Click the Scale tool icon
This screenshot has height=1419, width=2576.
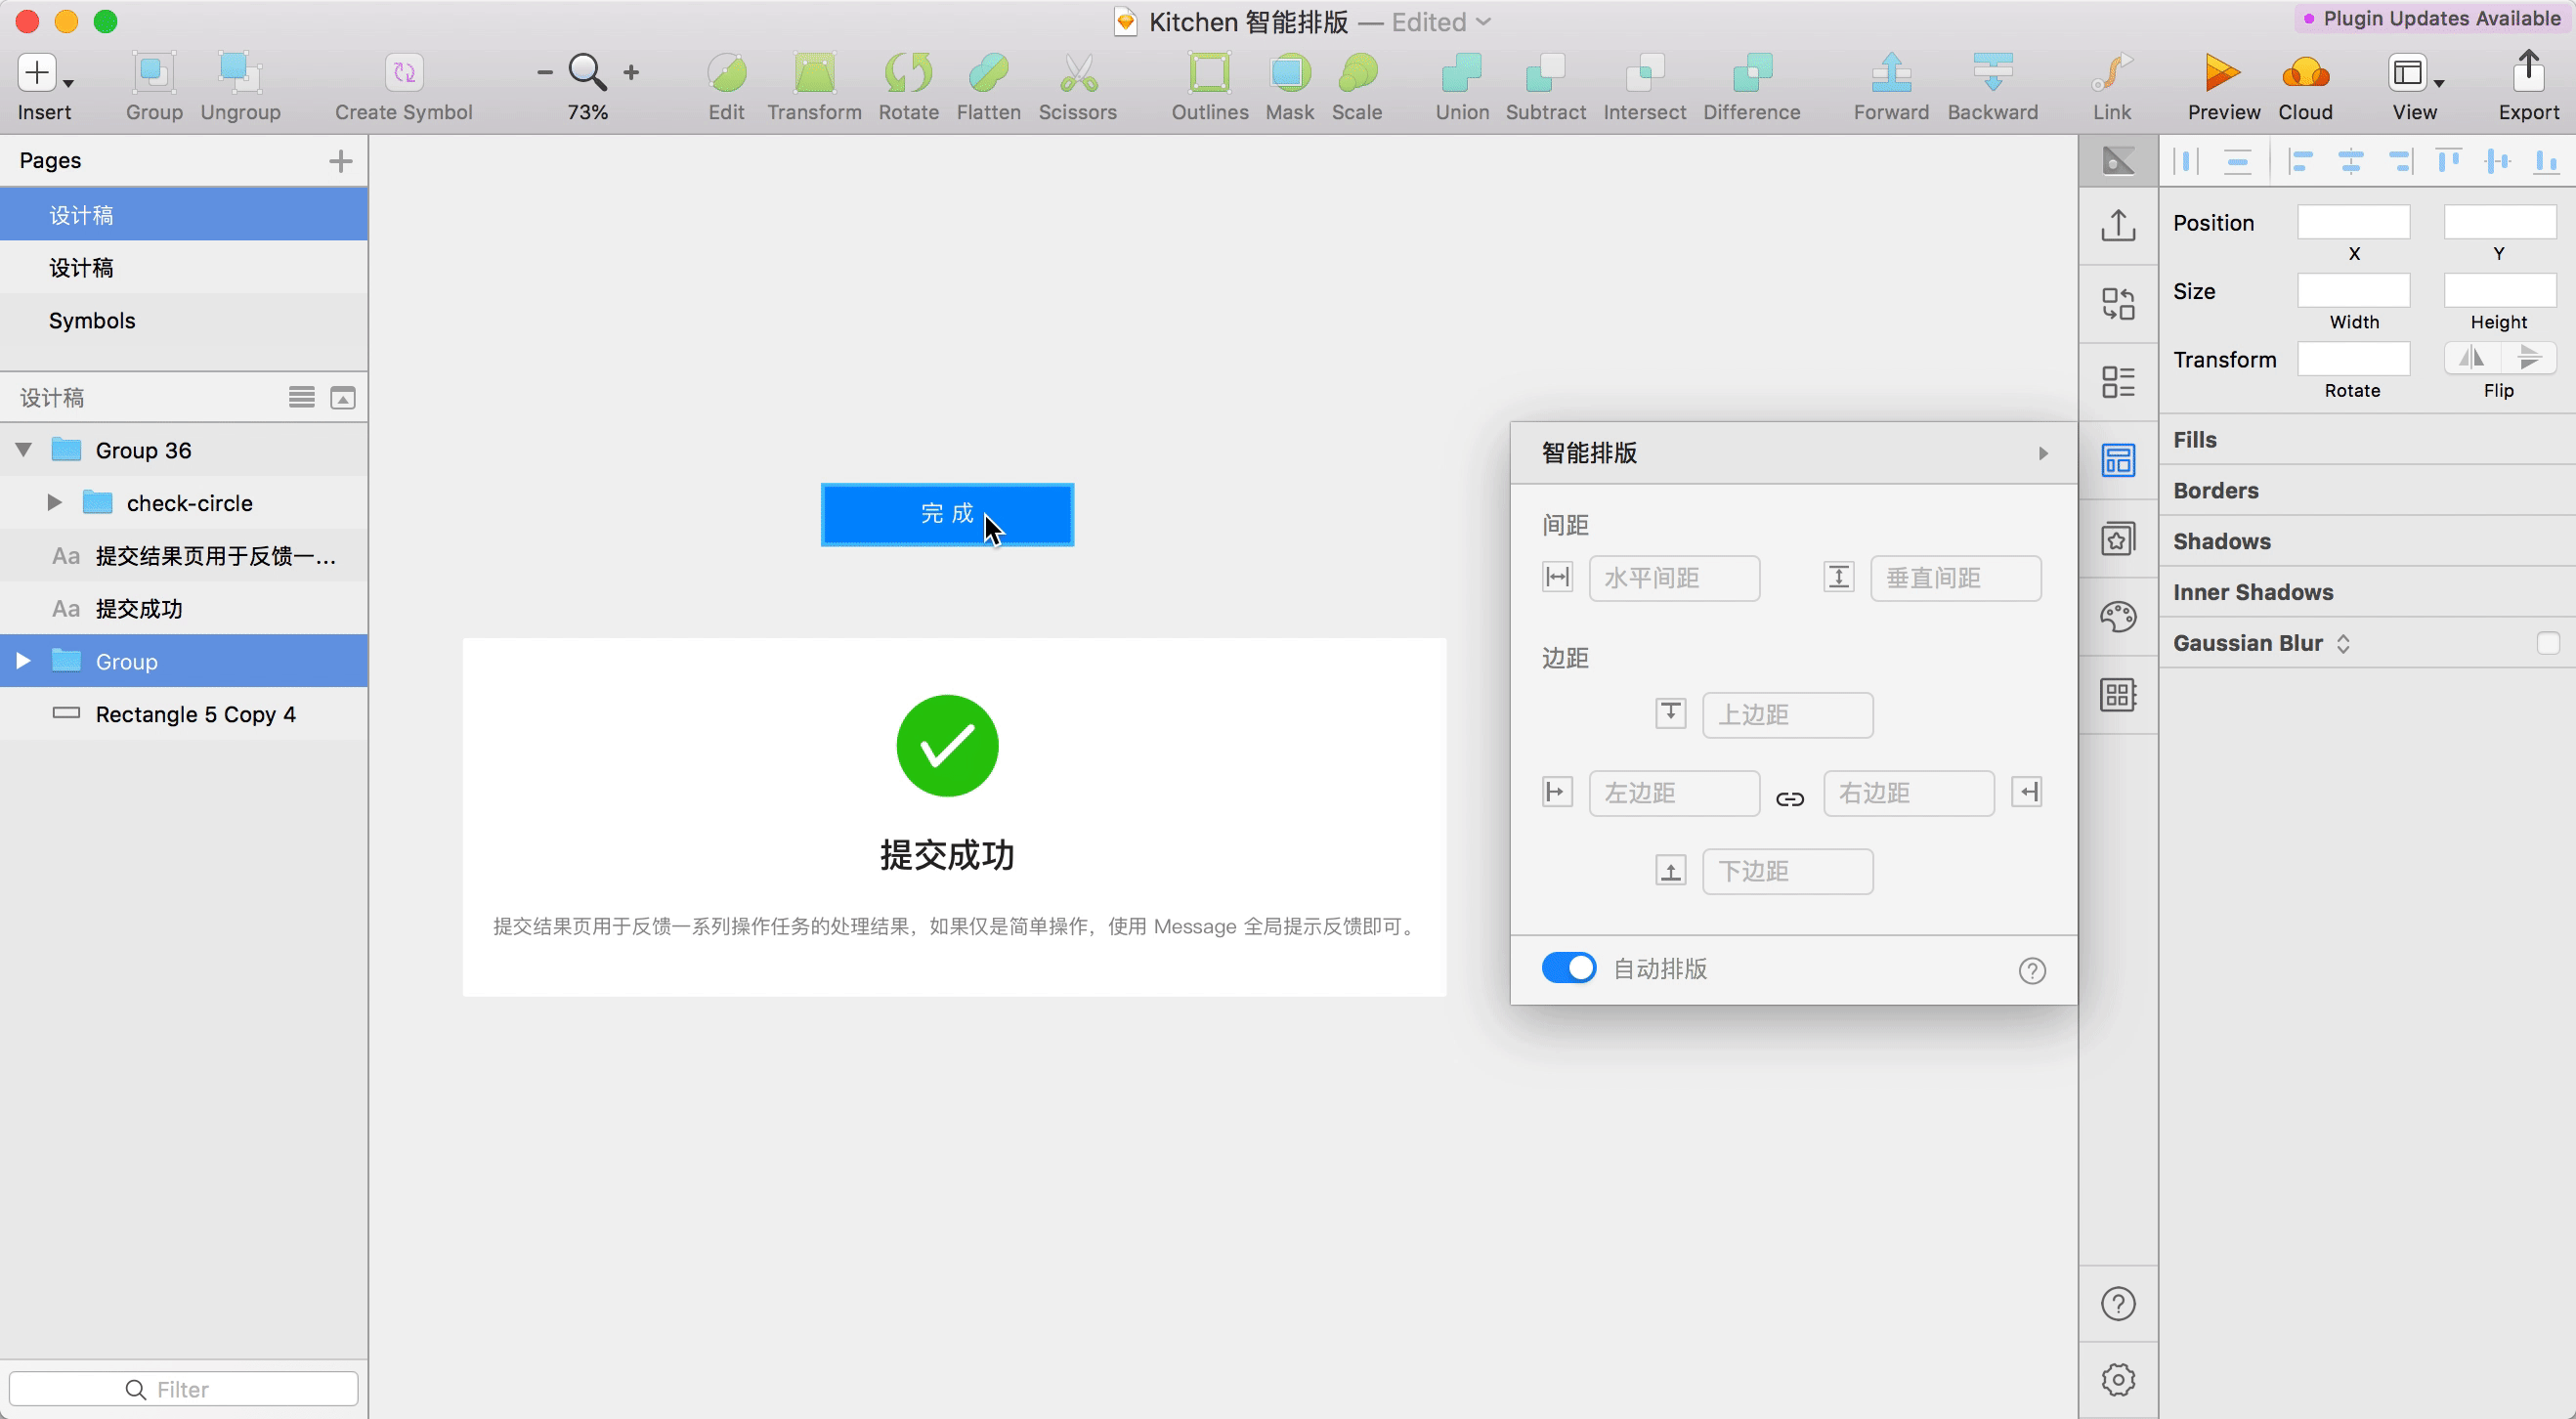[x=1357, y=73]
